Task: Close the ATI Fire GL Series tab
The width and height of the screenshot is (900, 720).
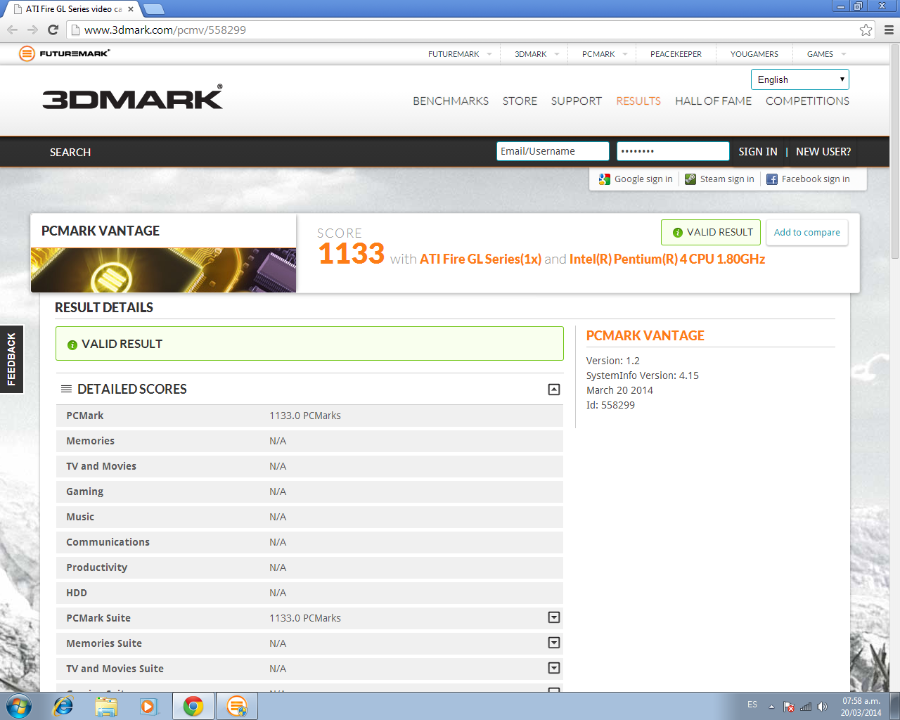Action: pyautogui.click(x=131, y=9)
